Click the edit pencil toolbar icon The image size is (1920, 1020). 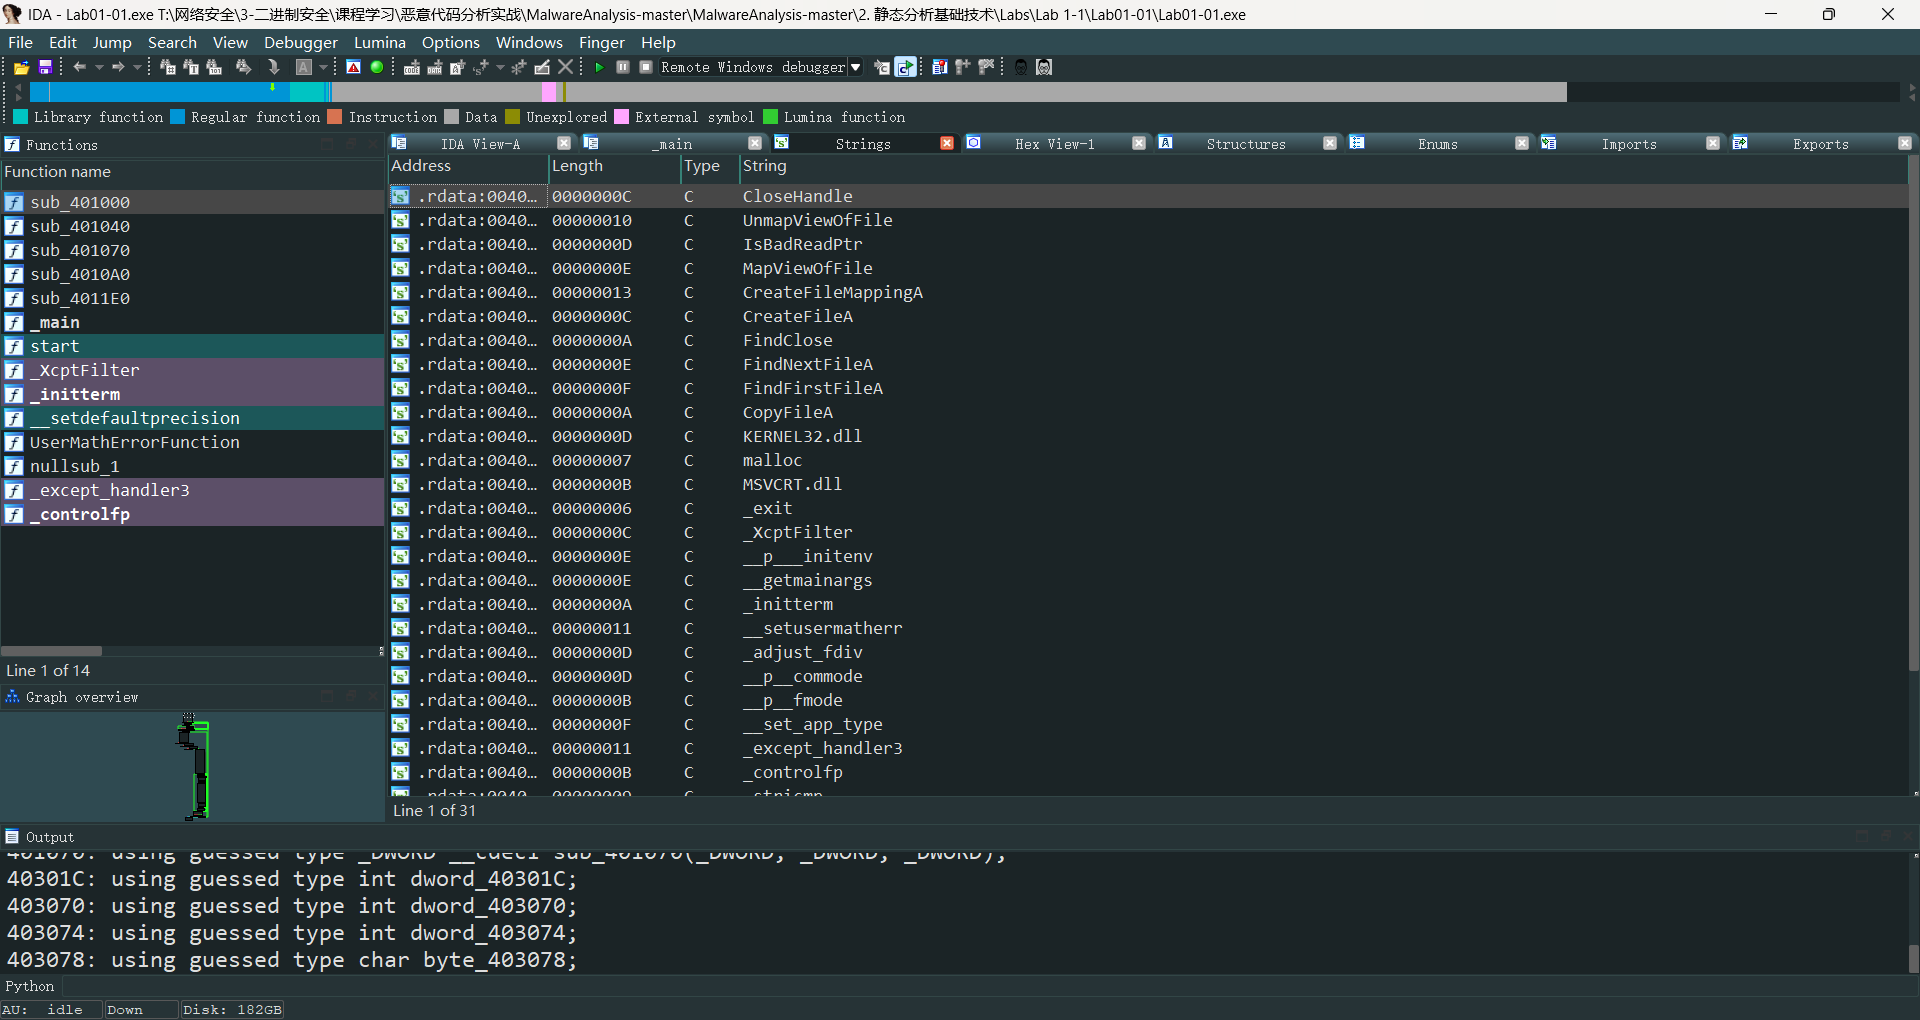coord(542,67)
